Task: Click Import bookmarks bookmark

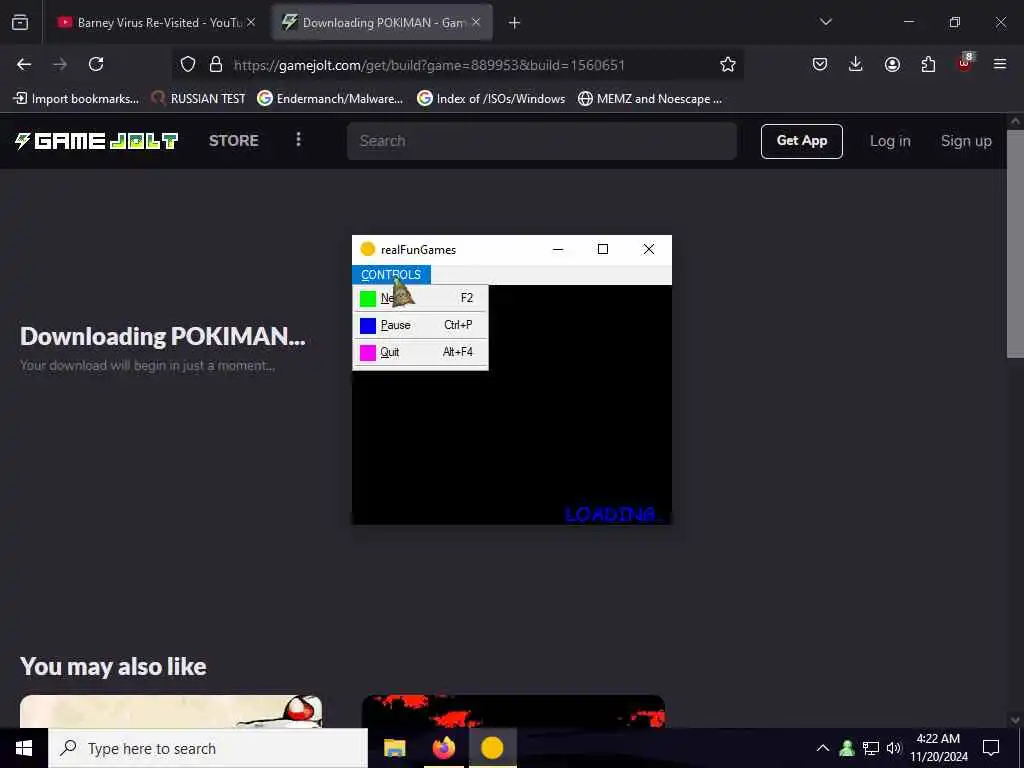Action: 76,99
